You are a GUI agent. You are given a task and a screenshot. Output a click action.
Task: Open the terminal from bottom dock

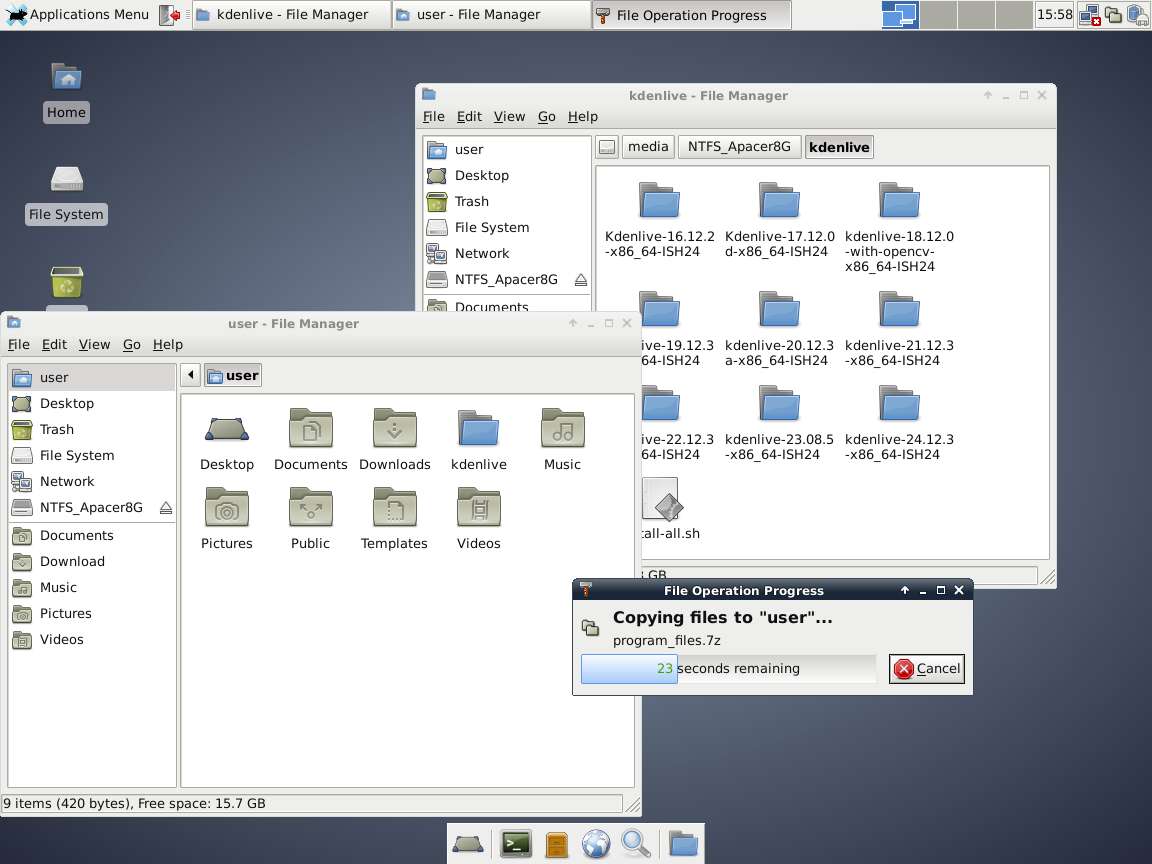click(516, 844)
